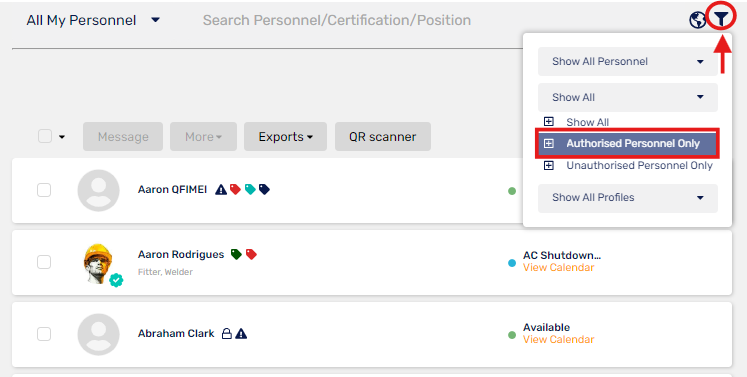
Task: Click the QR scanner button
Action: coord(383,137)
